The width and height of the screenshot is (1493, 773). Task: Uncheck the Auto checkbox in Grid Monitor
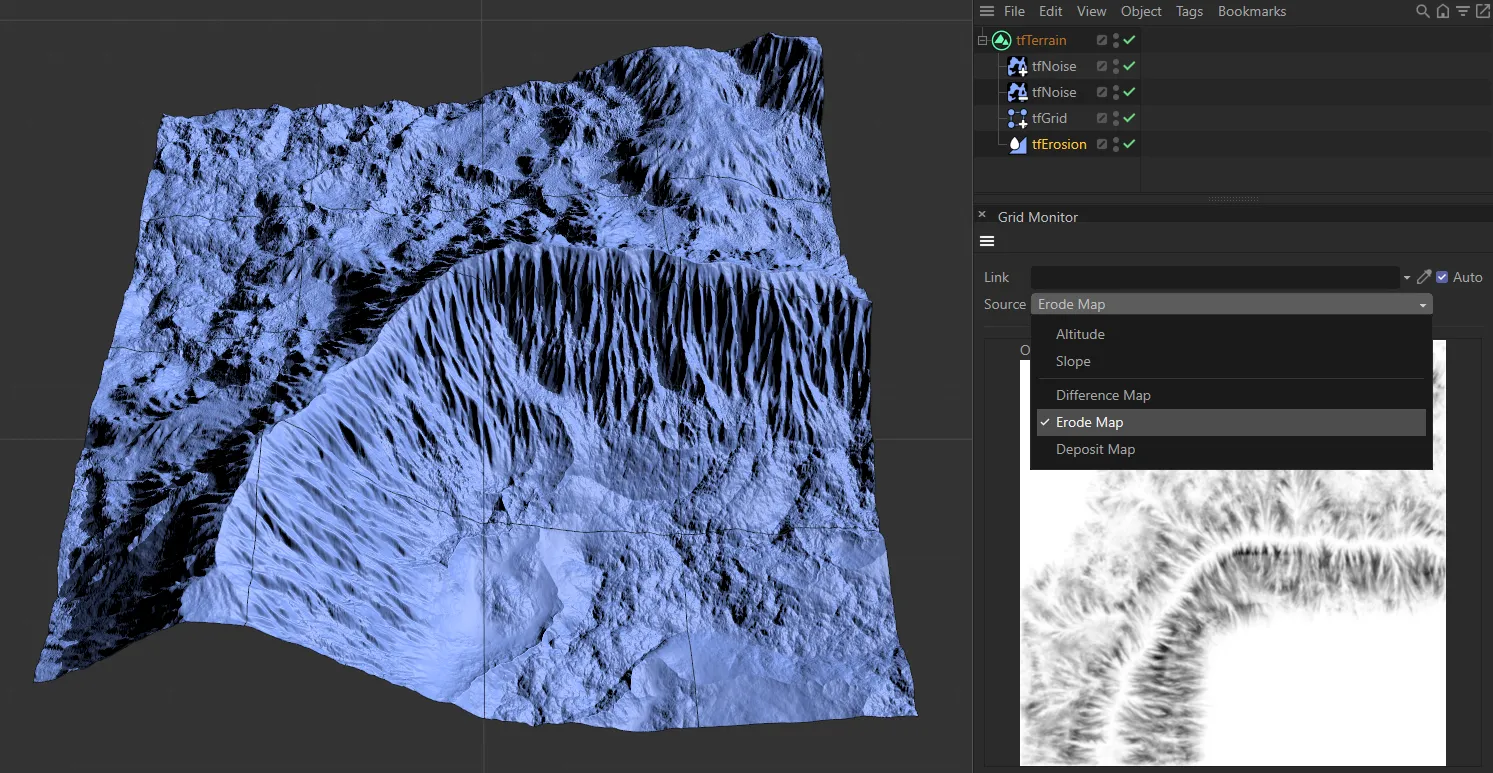coord(1442,277)
